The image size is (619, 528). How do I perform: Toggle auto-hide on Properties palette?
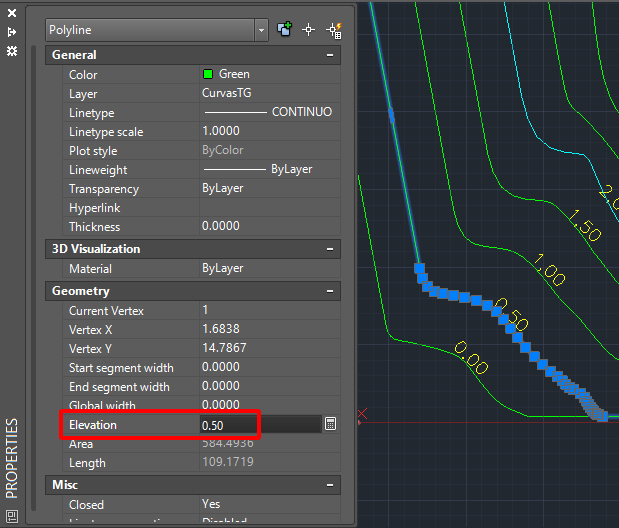tap(12, 32)
